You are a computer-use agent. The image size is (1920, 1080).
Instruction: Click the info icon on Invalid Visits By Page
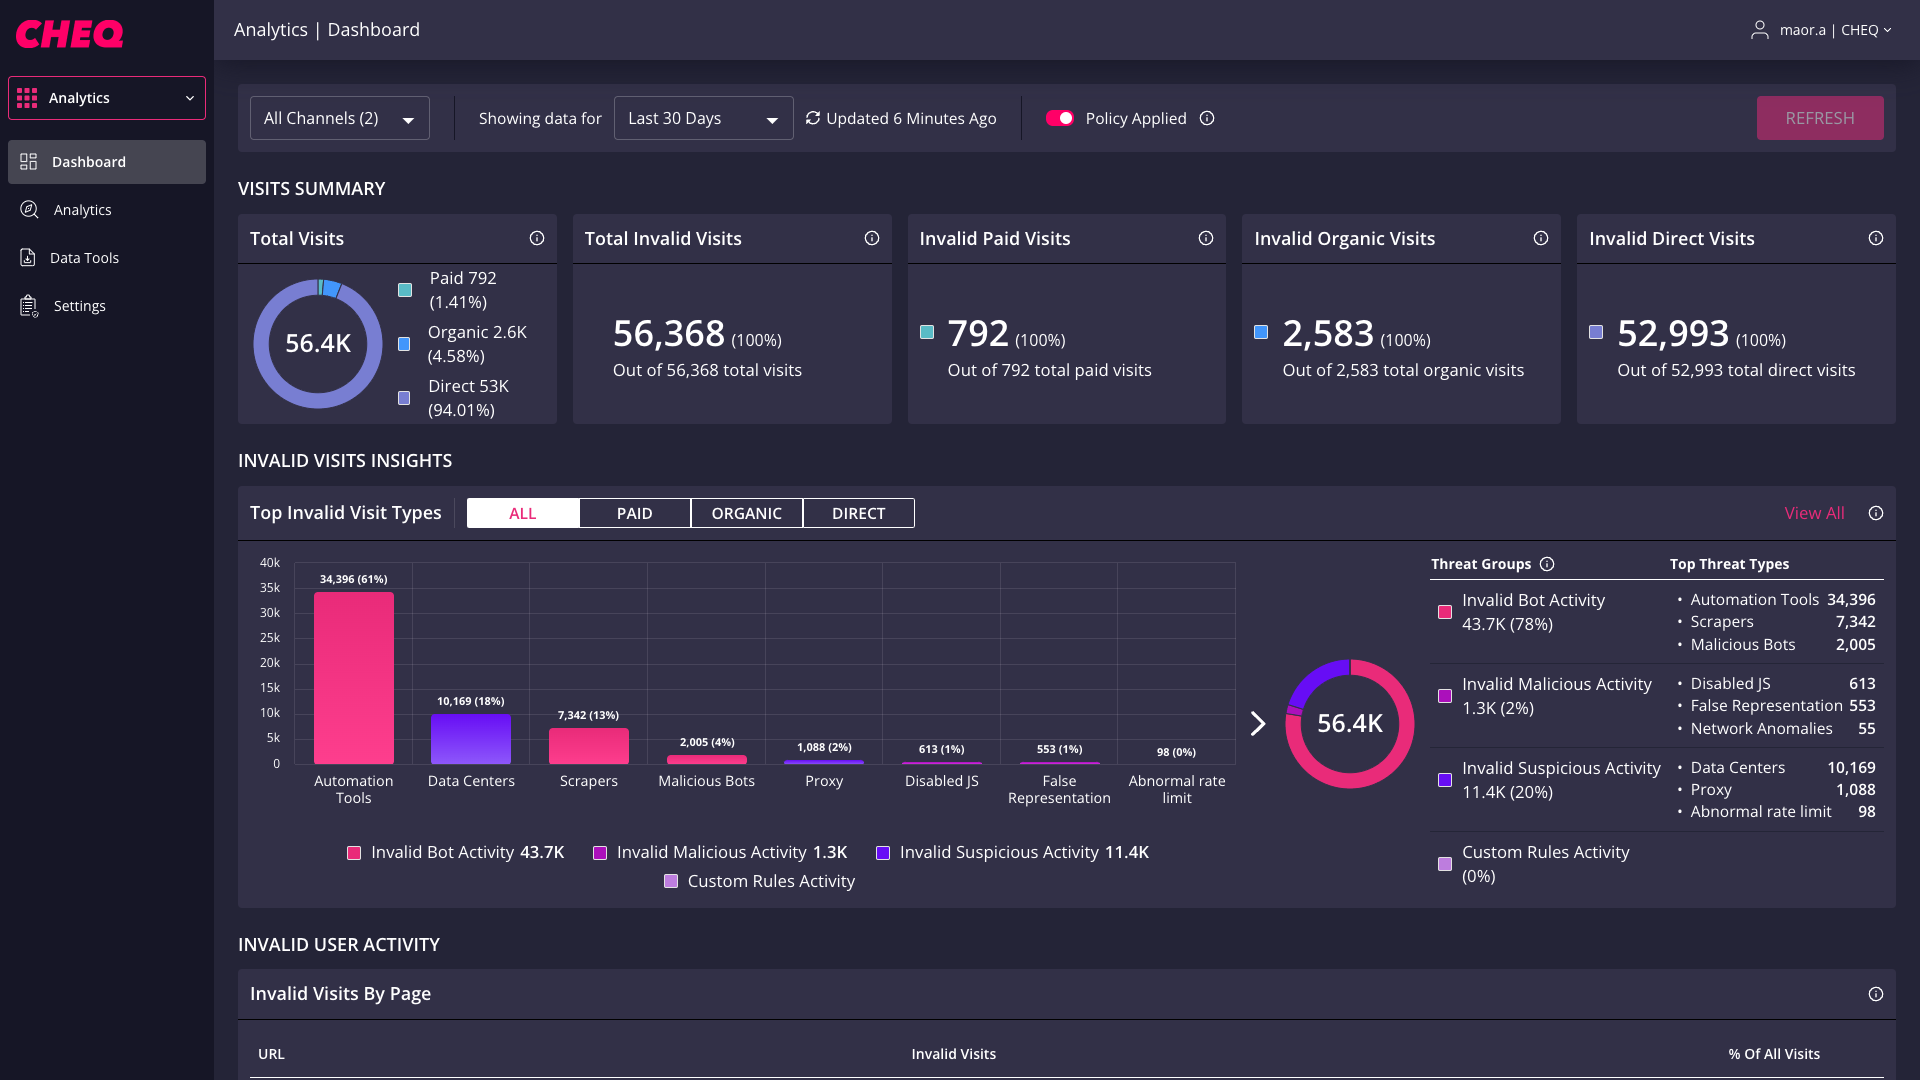click(x=1876, y=994)
